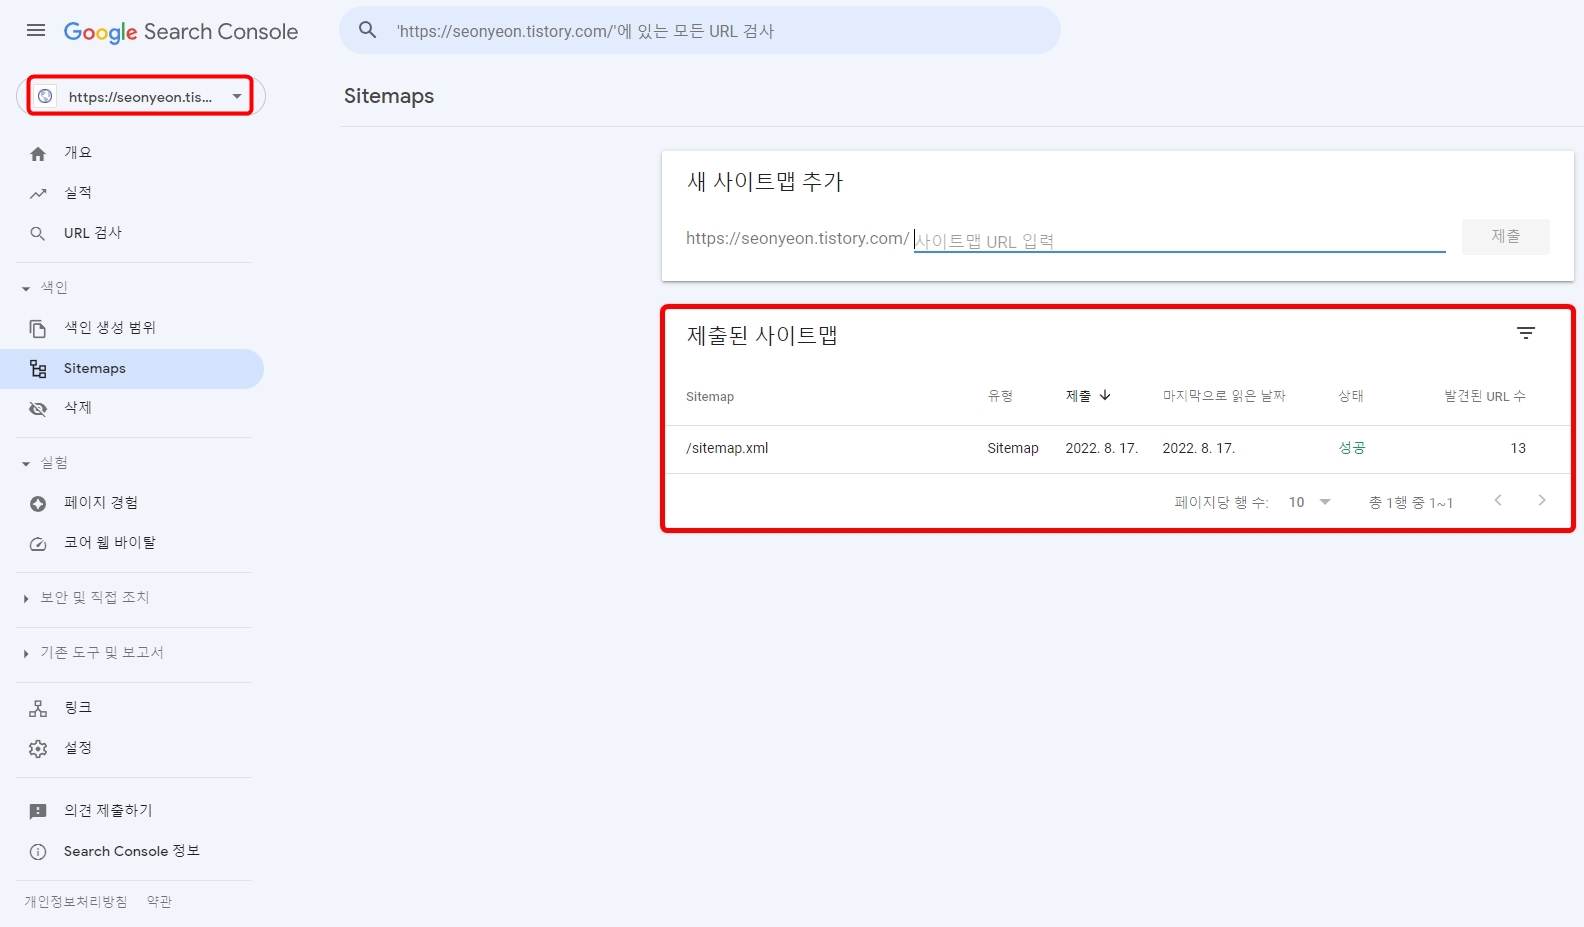Go to next page of sitemap table

(1542, 500)
